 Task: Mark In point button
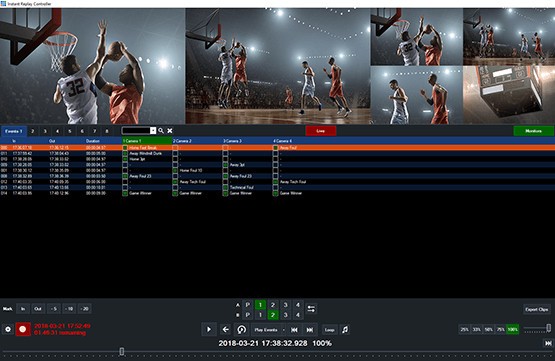point(23,309)
